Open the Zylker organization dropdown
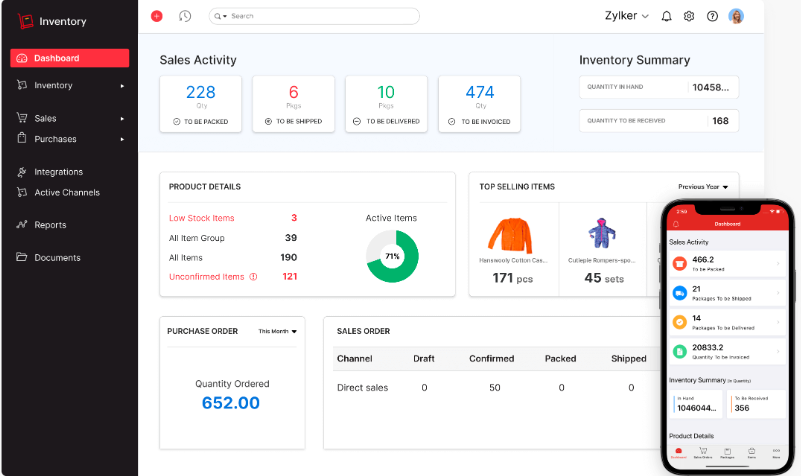Screen dimensions: 801x476 (x=627, y=16)
